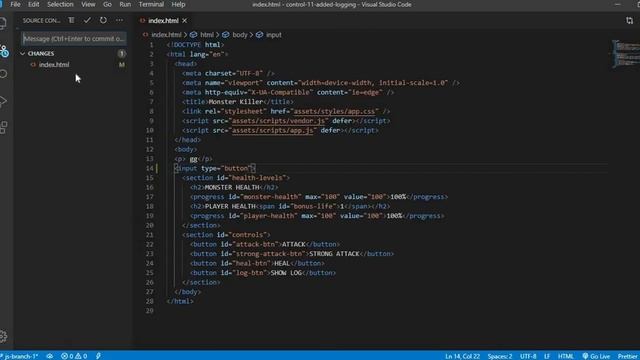Select the Source Control activity icon
Screen dimensions: 640x360
pyautogui.click(x=4, y=51)
